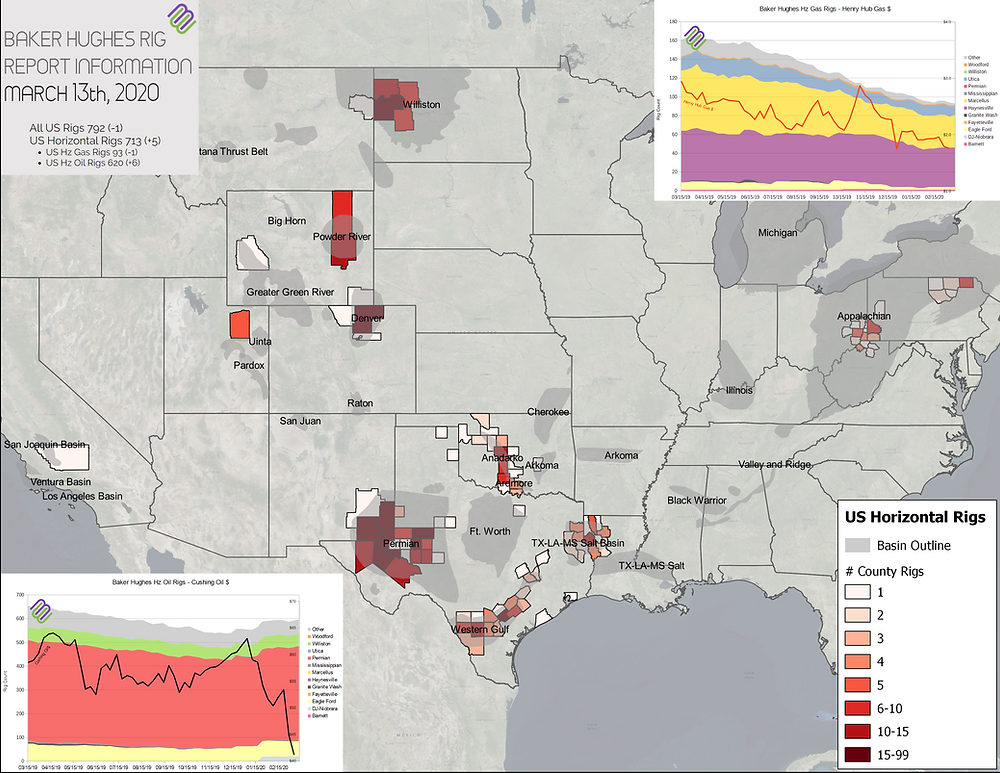Click Haynesville in the gas rigs chart legend
1000x773 pixels.
pos(978,108)
